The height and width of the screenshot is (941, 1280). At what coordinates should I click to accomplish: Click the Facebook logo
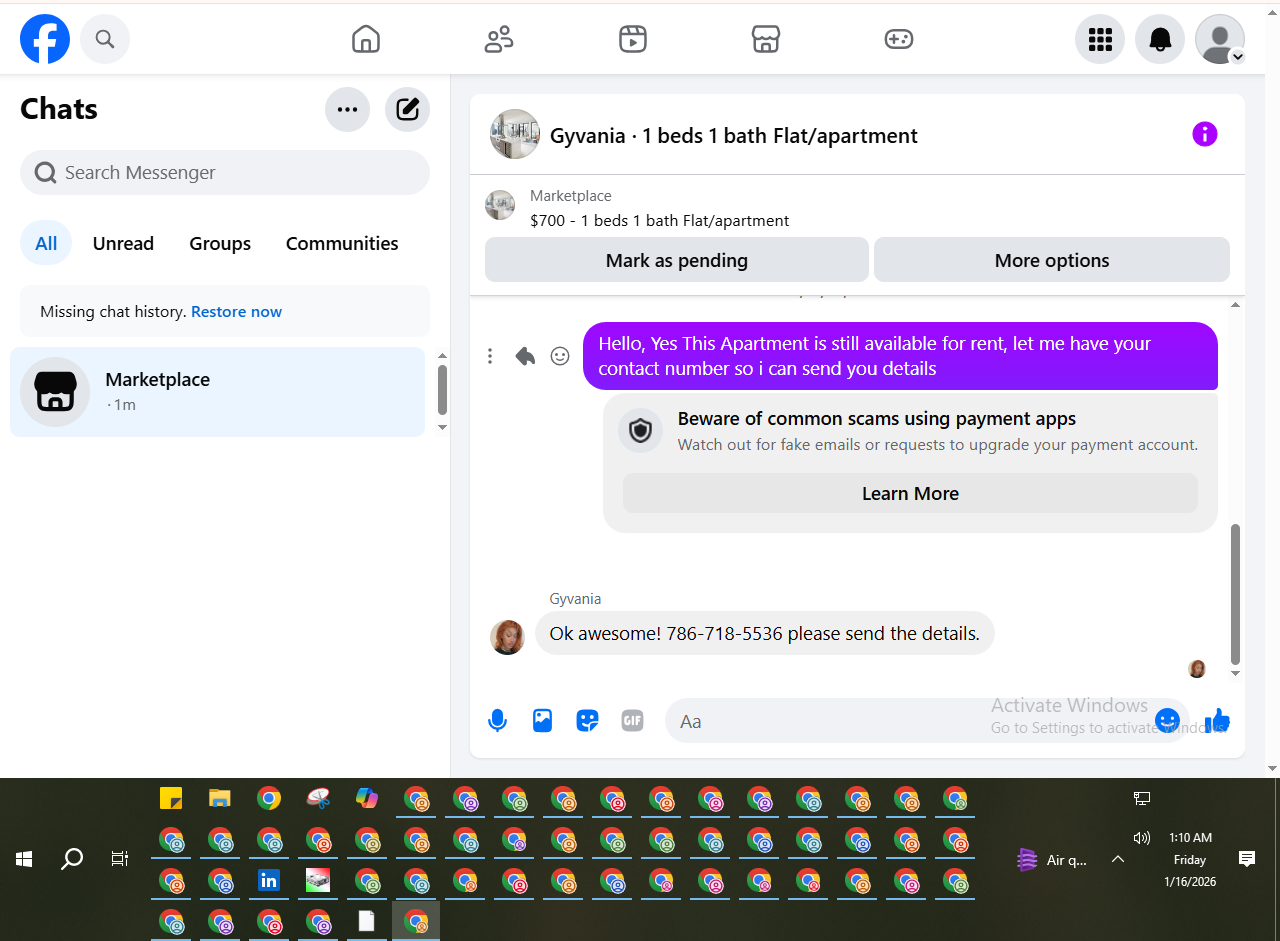pyautogui.click(x=45, y=39)
